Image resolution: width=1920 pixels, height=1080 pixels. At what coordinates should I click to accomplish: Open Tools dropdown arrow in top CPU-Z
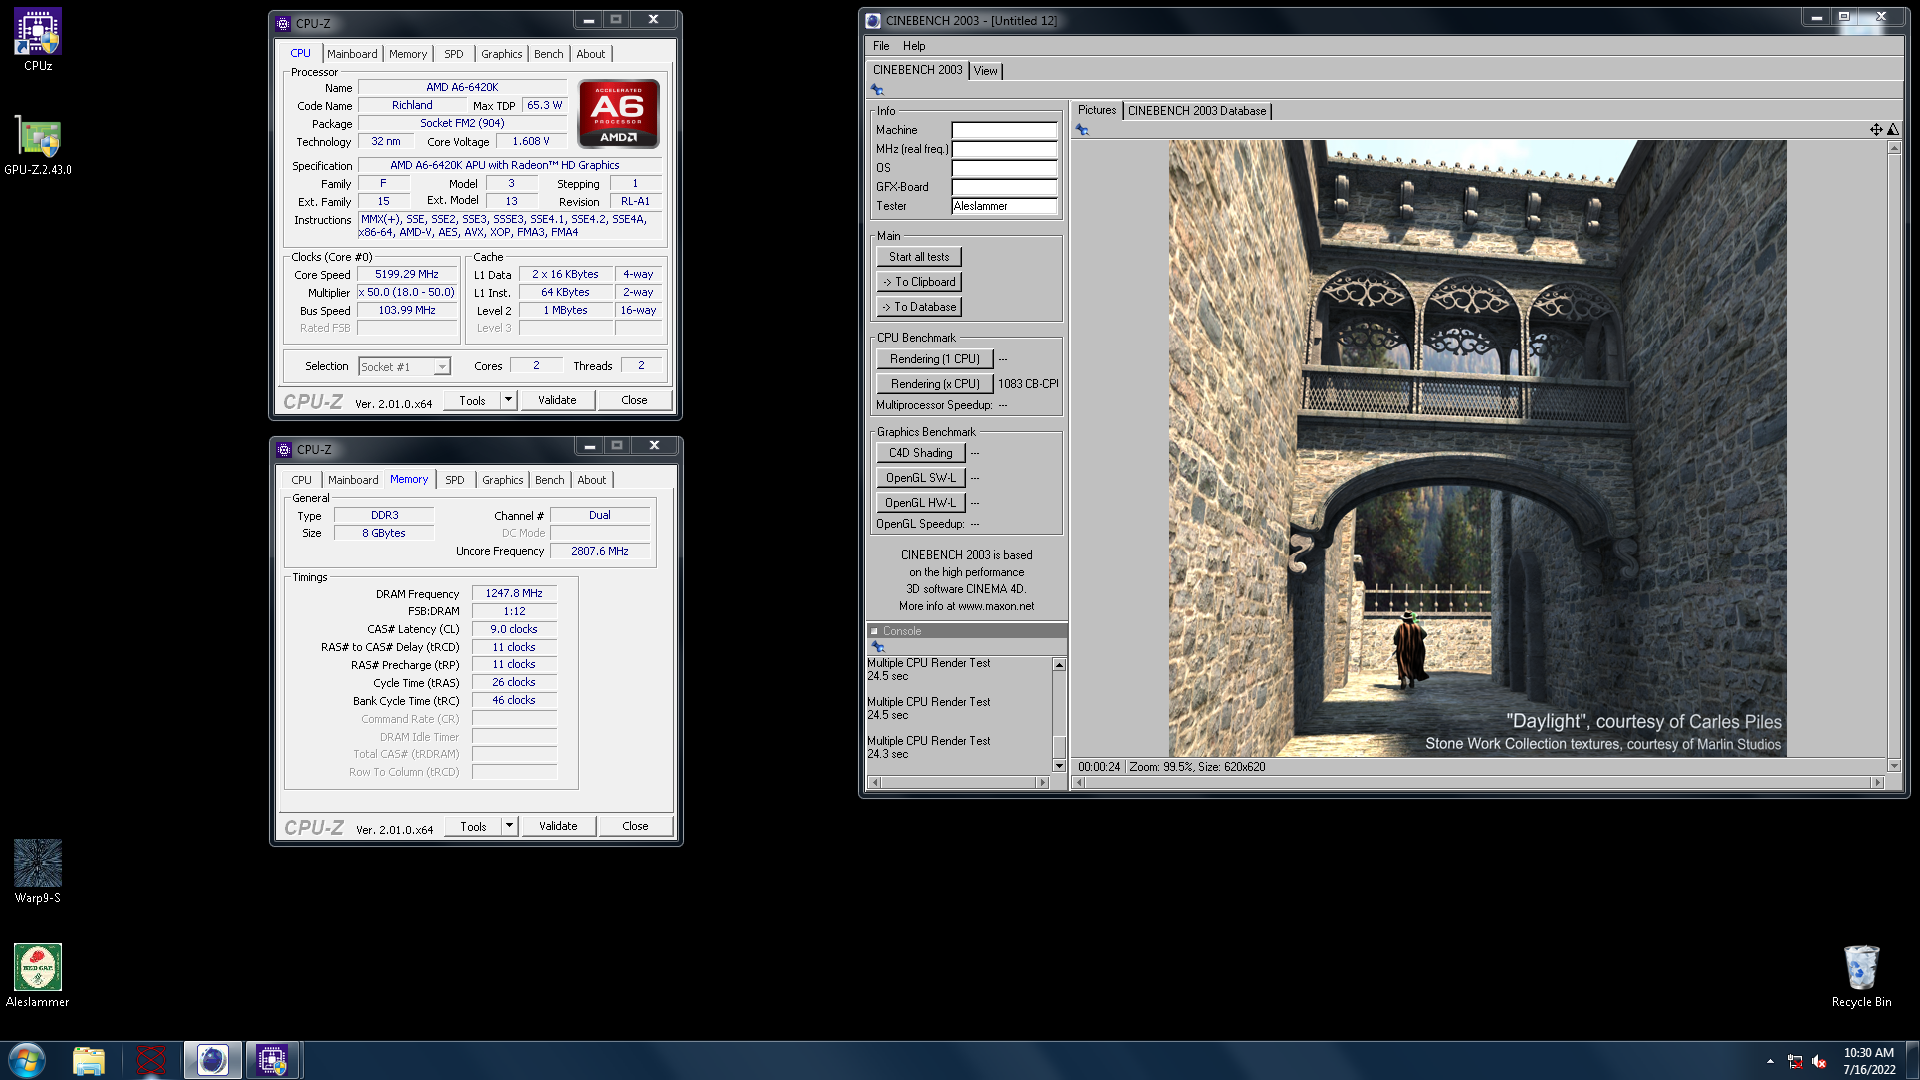[508, 400]
